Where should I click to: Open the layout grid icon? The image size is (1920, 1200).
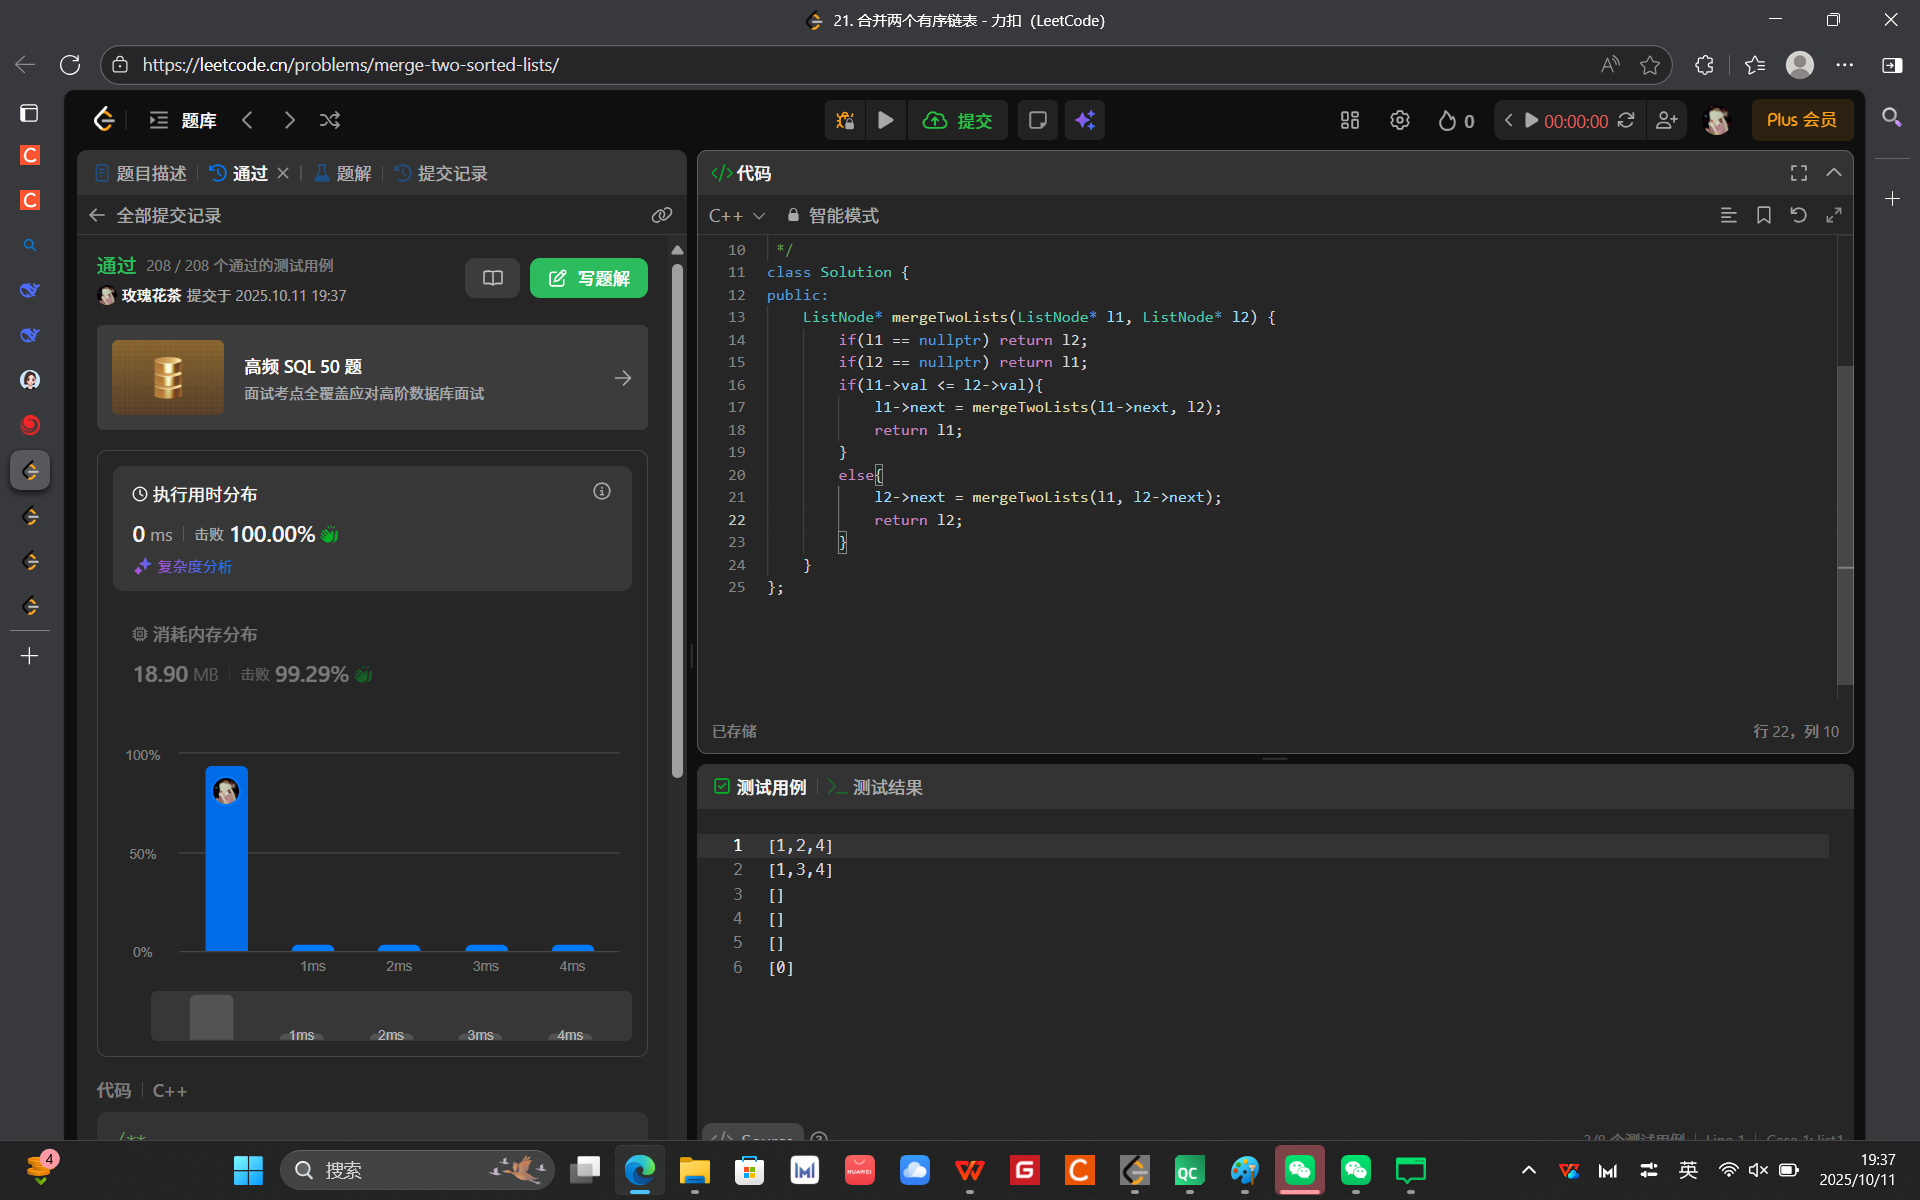1349,120
